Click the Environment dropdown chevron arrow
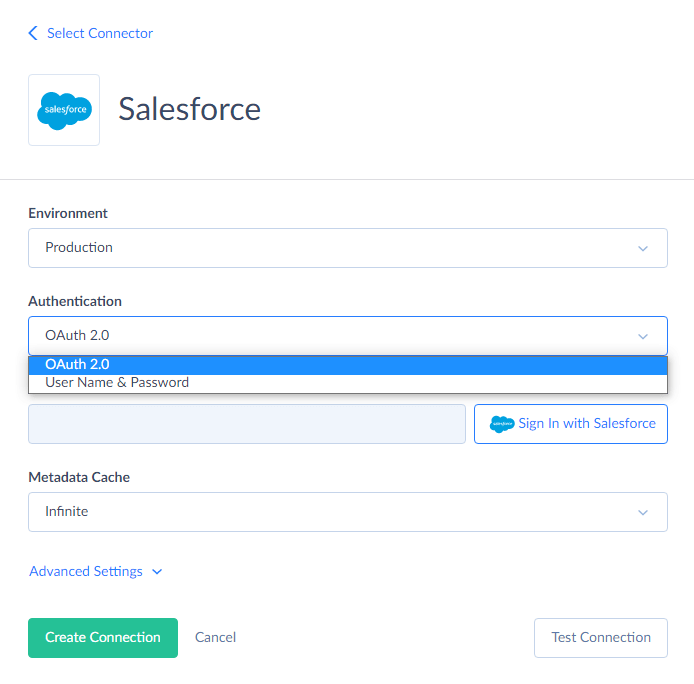694x684 pixels. (643, 248)
